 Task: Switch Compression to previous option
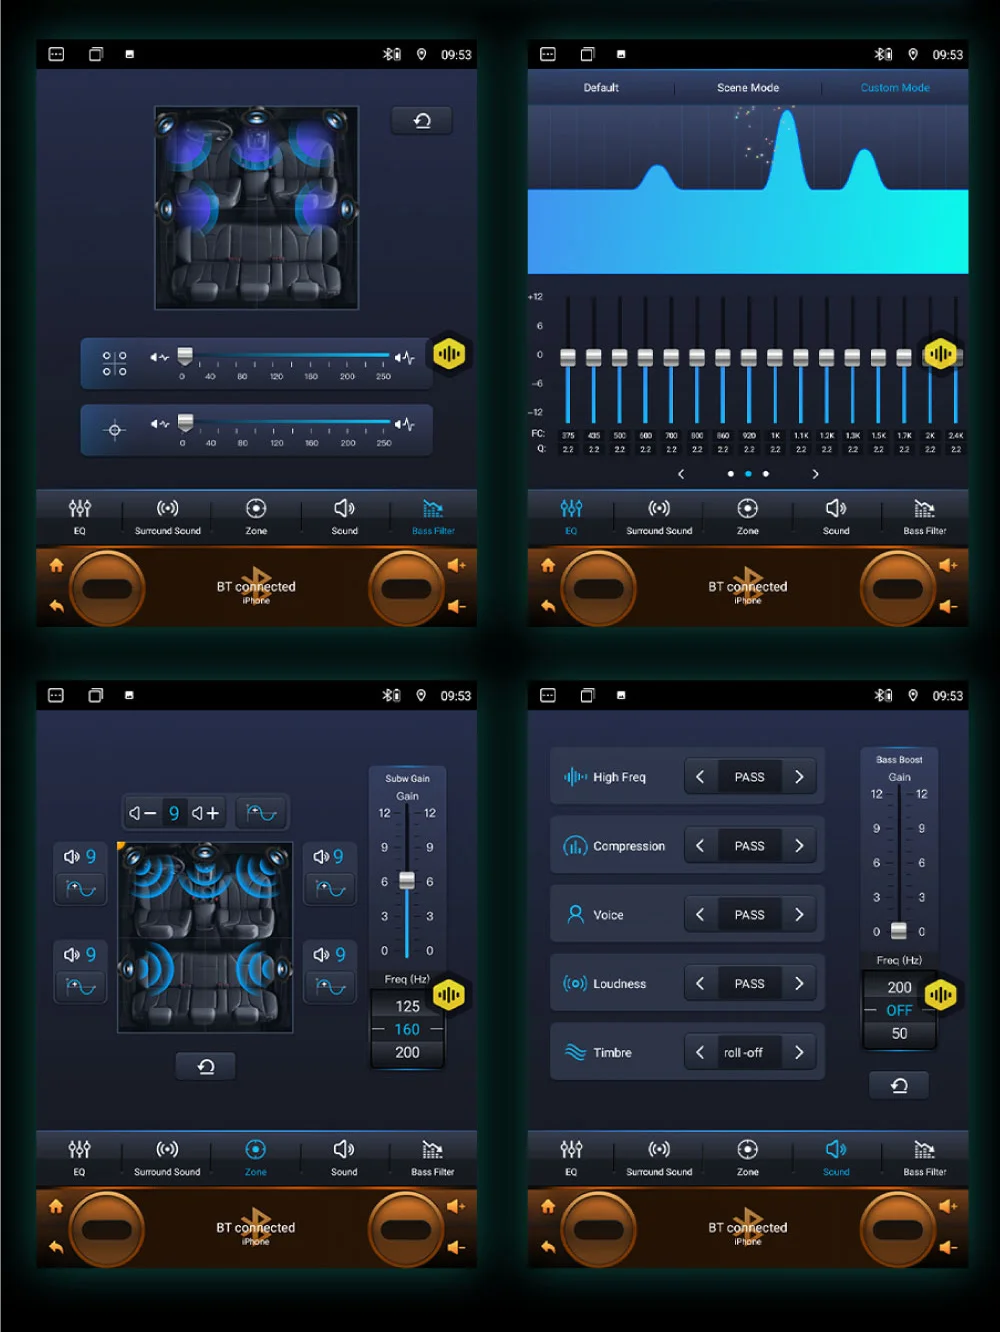(x=700, y=846)
